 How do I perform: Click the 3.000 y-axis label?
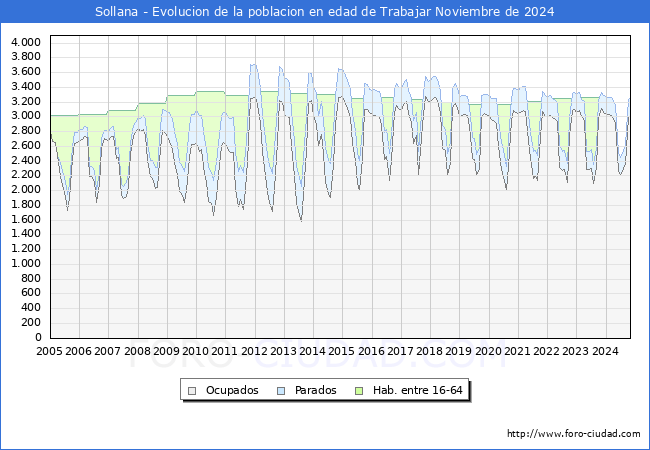pos(26,116)
